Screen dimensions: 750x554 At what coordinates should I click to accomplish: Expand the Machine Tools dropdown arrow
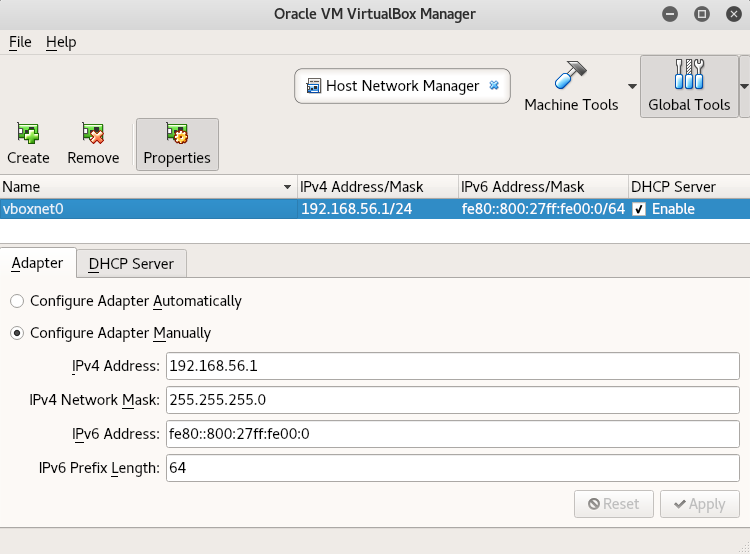click(632, 87)
